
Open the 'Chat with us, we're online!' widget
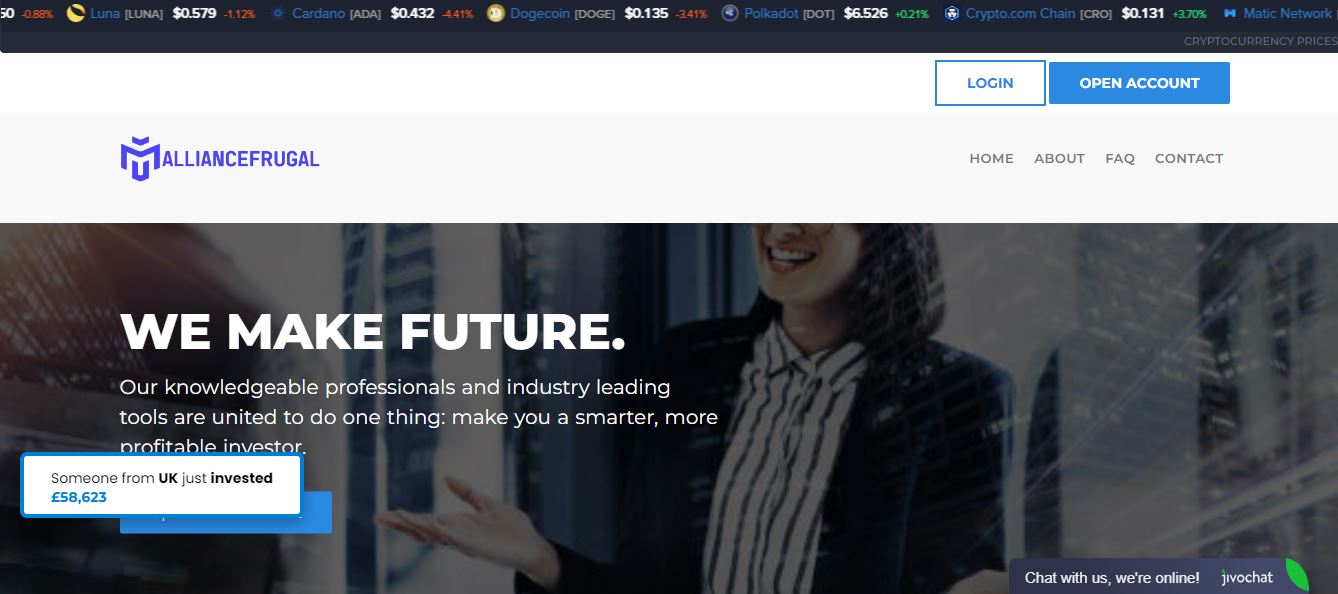[x=1112, y=577]
